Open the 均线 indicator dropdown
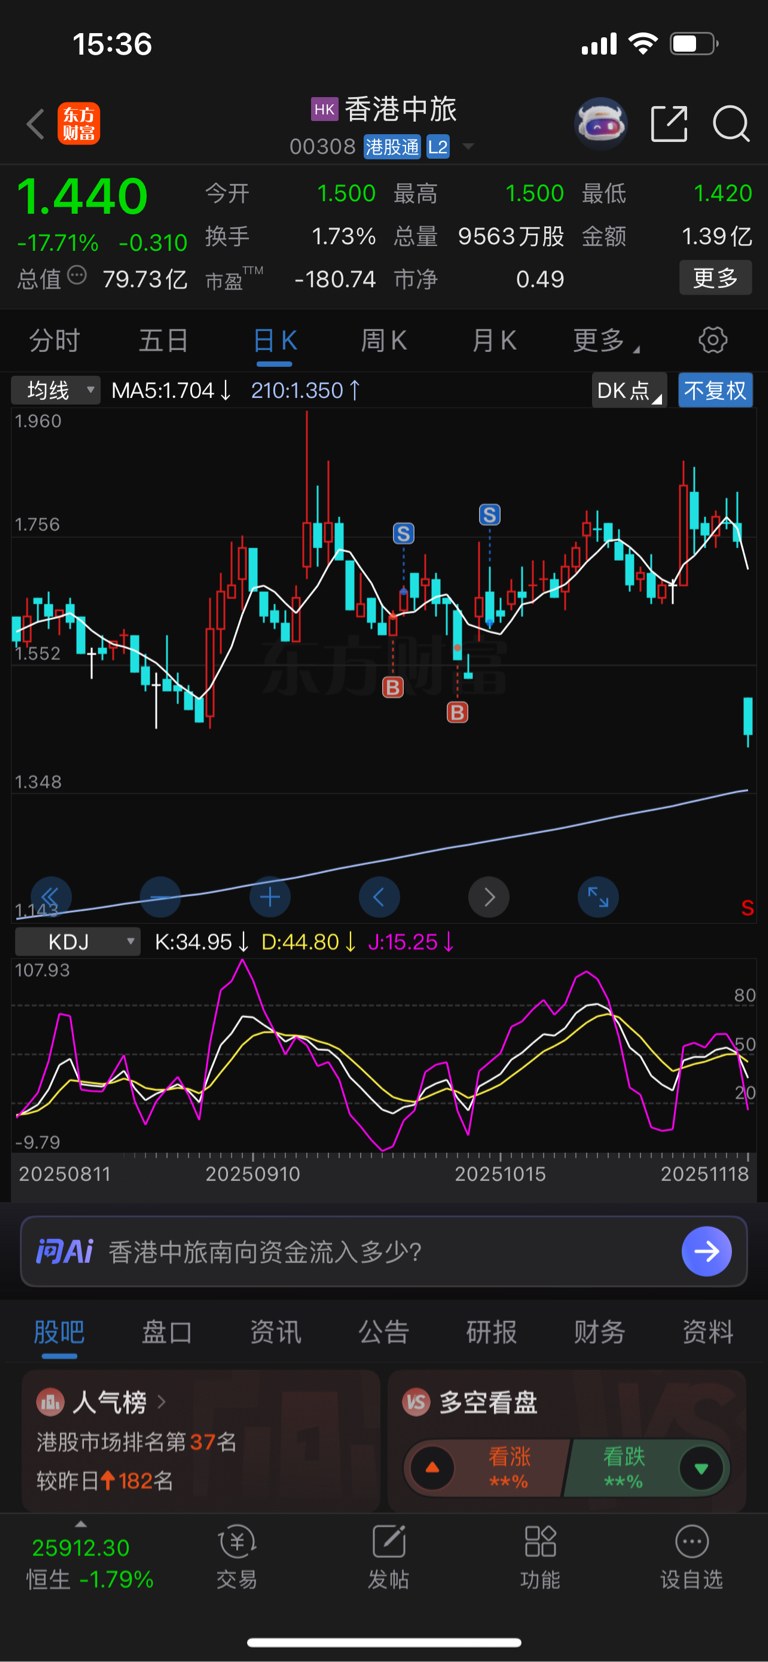Image resolution: width=768 pixels, height=1662 pixels. (56, 390)
